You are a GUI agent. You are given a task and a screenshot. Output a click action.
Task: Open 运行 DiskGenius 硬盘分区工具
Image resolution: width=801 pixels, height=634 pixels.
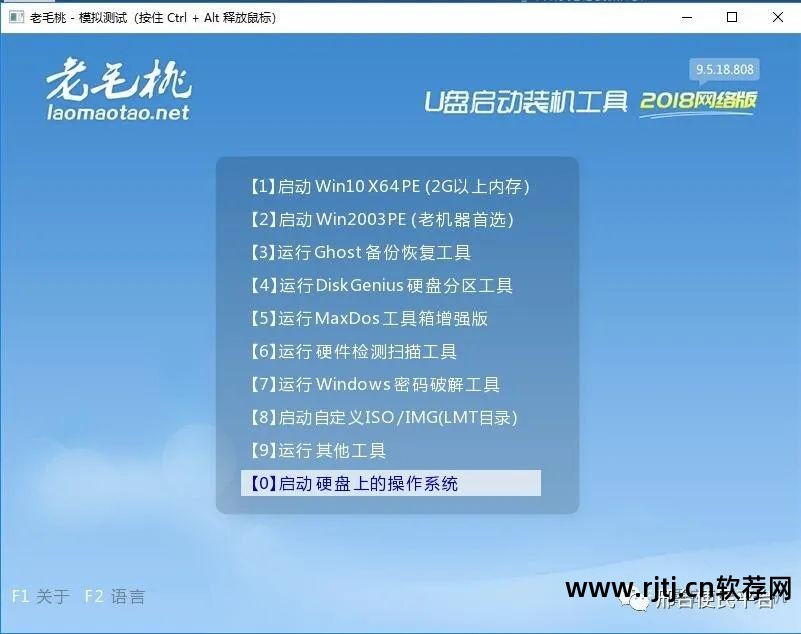click(x=381, y=286)
